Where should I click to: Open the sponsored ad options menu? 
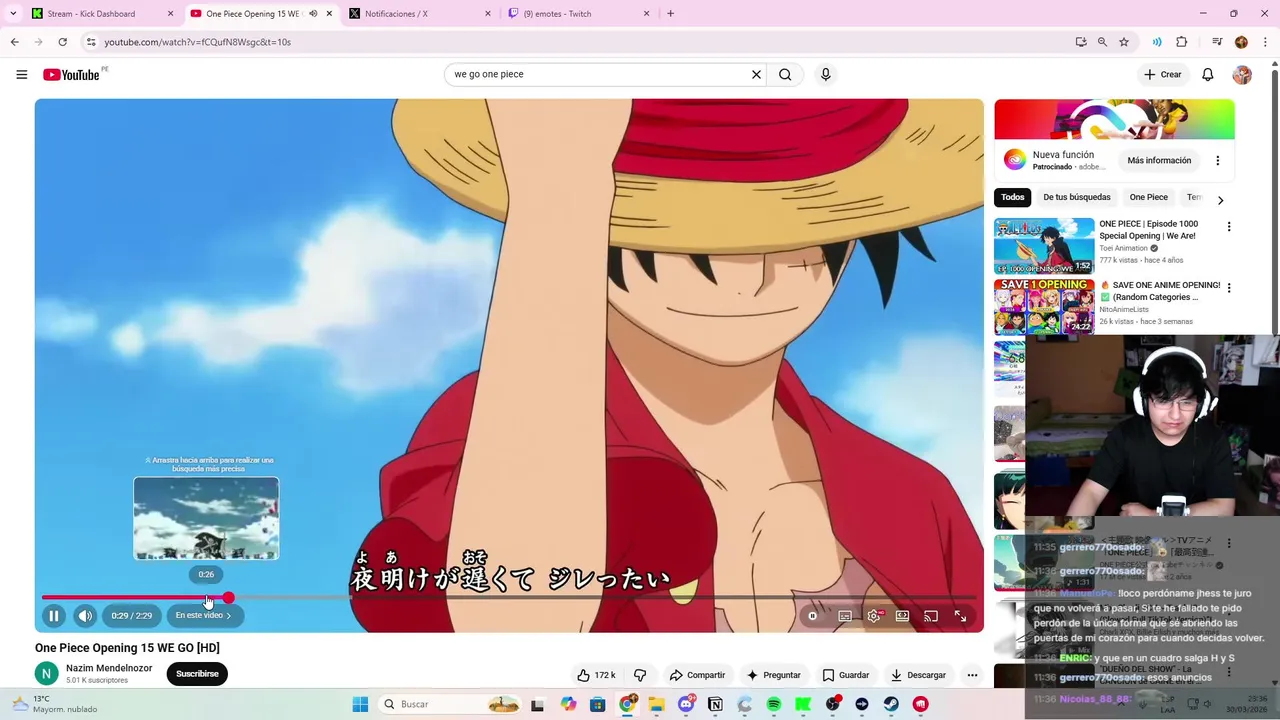pos(1217,160)
